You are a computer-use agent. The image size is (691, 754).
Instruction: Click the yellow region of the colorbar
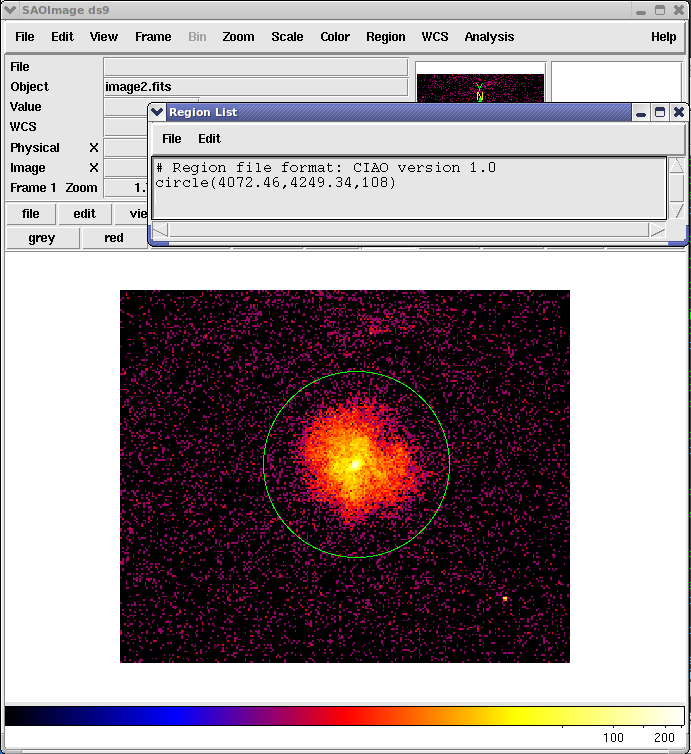[510, 715]
